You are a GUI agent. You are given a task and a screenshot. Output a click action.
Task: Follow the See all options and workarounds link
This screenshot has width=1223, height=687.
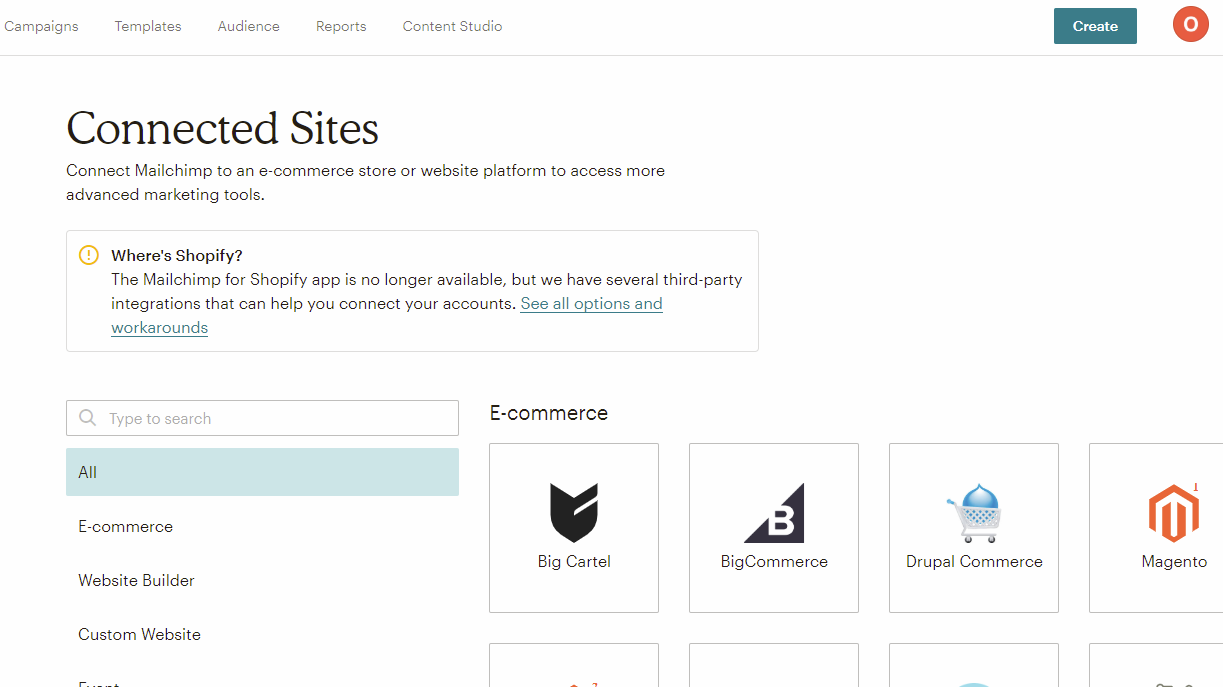(591, 304)
